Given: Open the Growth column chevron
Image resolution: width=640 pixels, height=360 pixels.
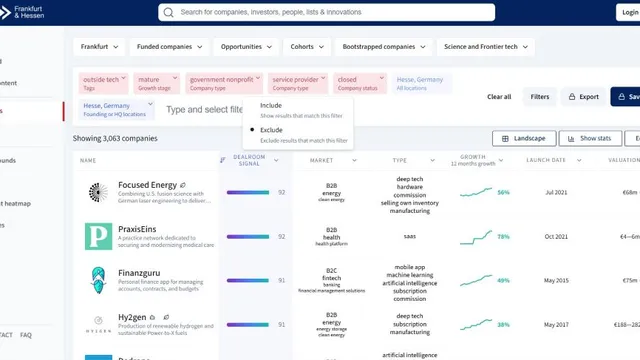Looking at the screenshot, I should tap(501, 160).
